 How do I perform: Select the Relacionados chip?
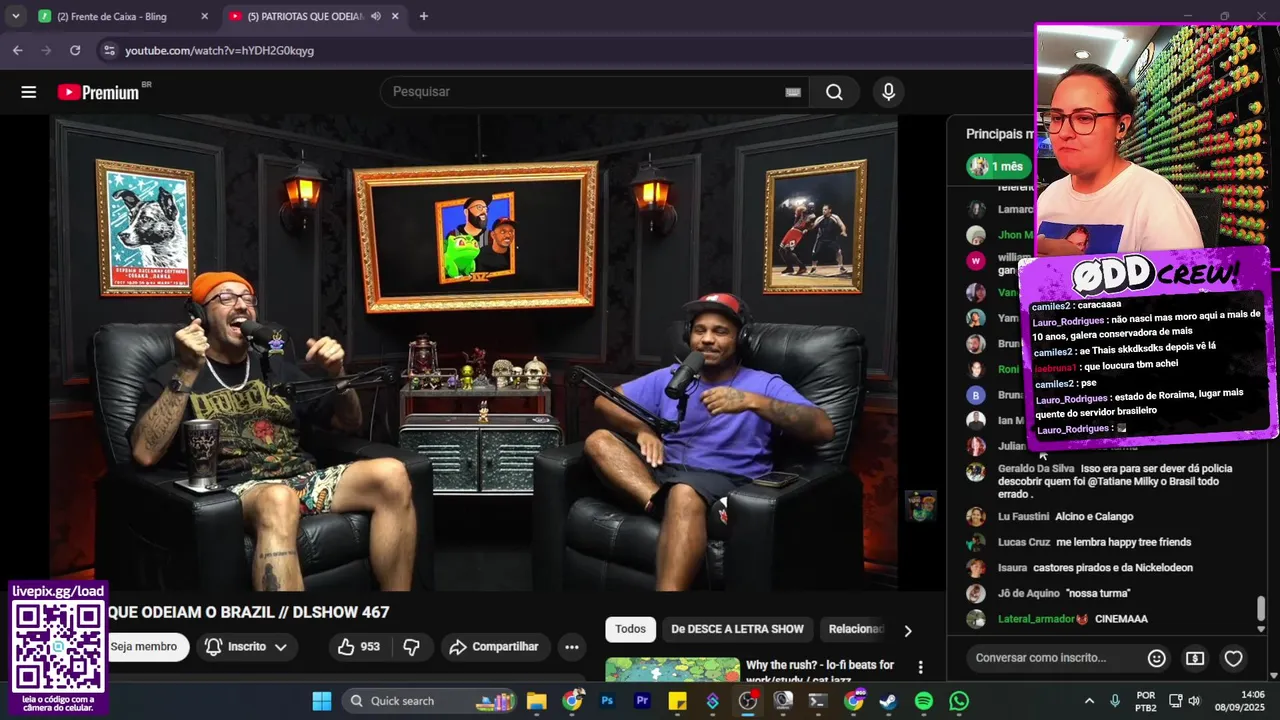click(856, 629)
